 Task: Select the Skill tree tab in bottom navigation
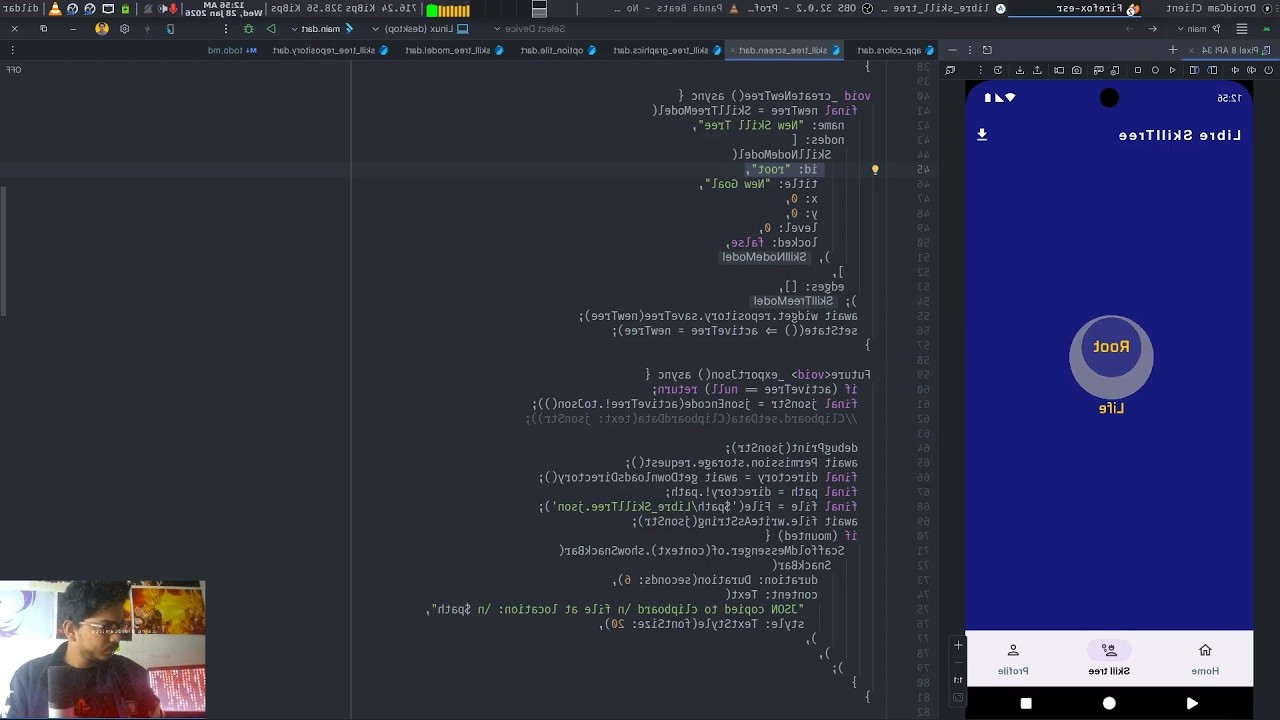click(1109, 659)
